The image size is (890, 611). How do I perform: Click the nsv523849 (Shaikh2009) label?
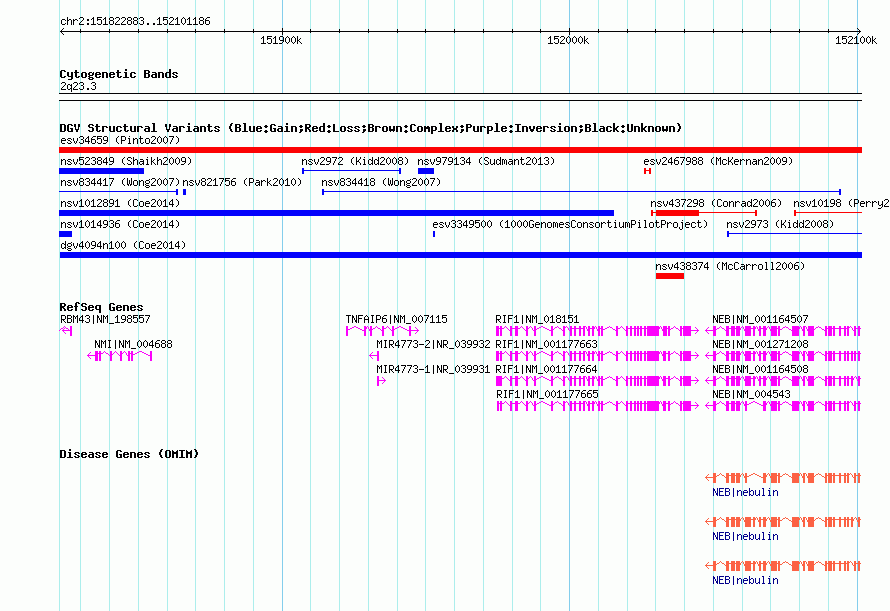(126, 161)
